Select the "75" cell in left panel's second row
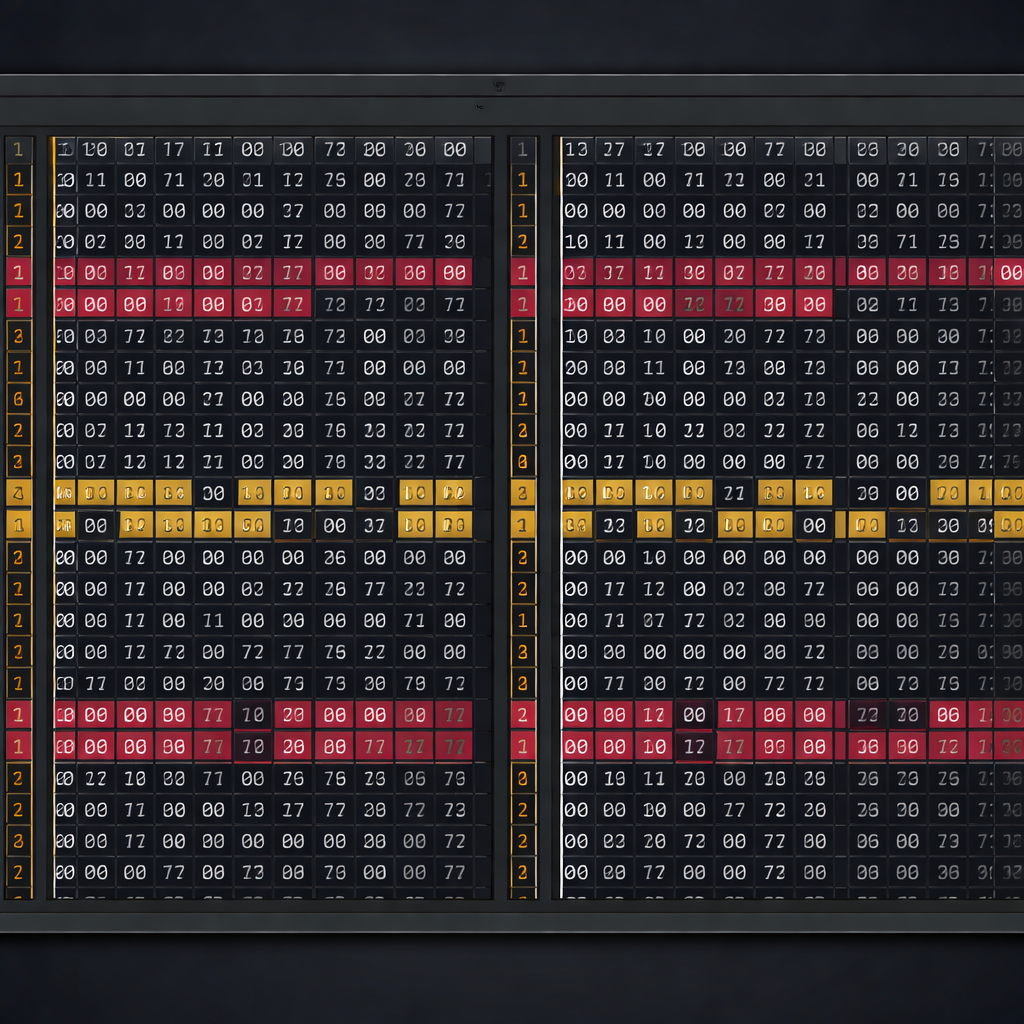1024x1024 pixels. coord(334,181)
